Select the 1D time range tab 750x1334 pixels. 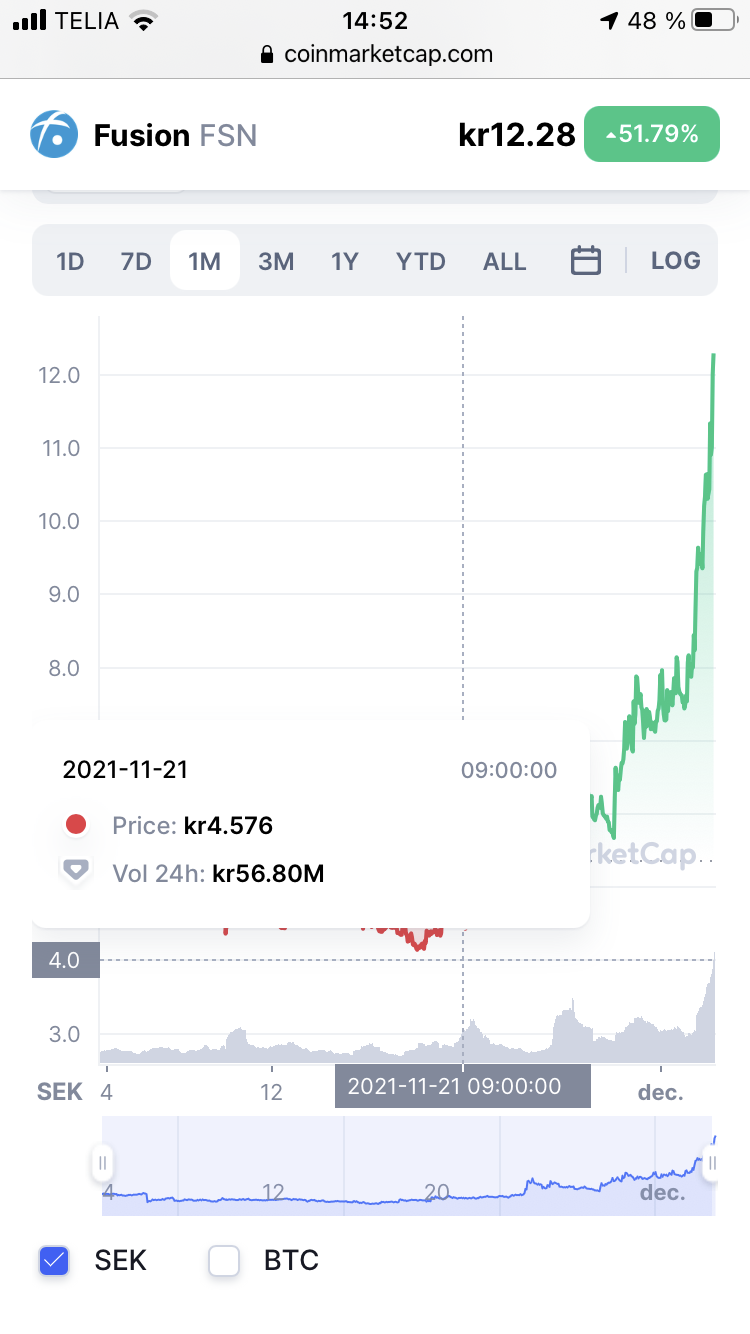[70, 261]
